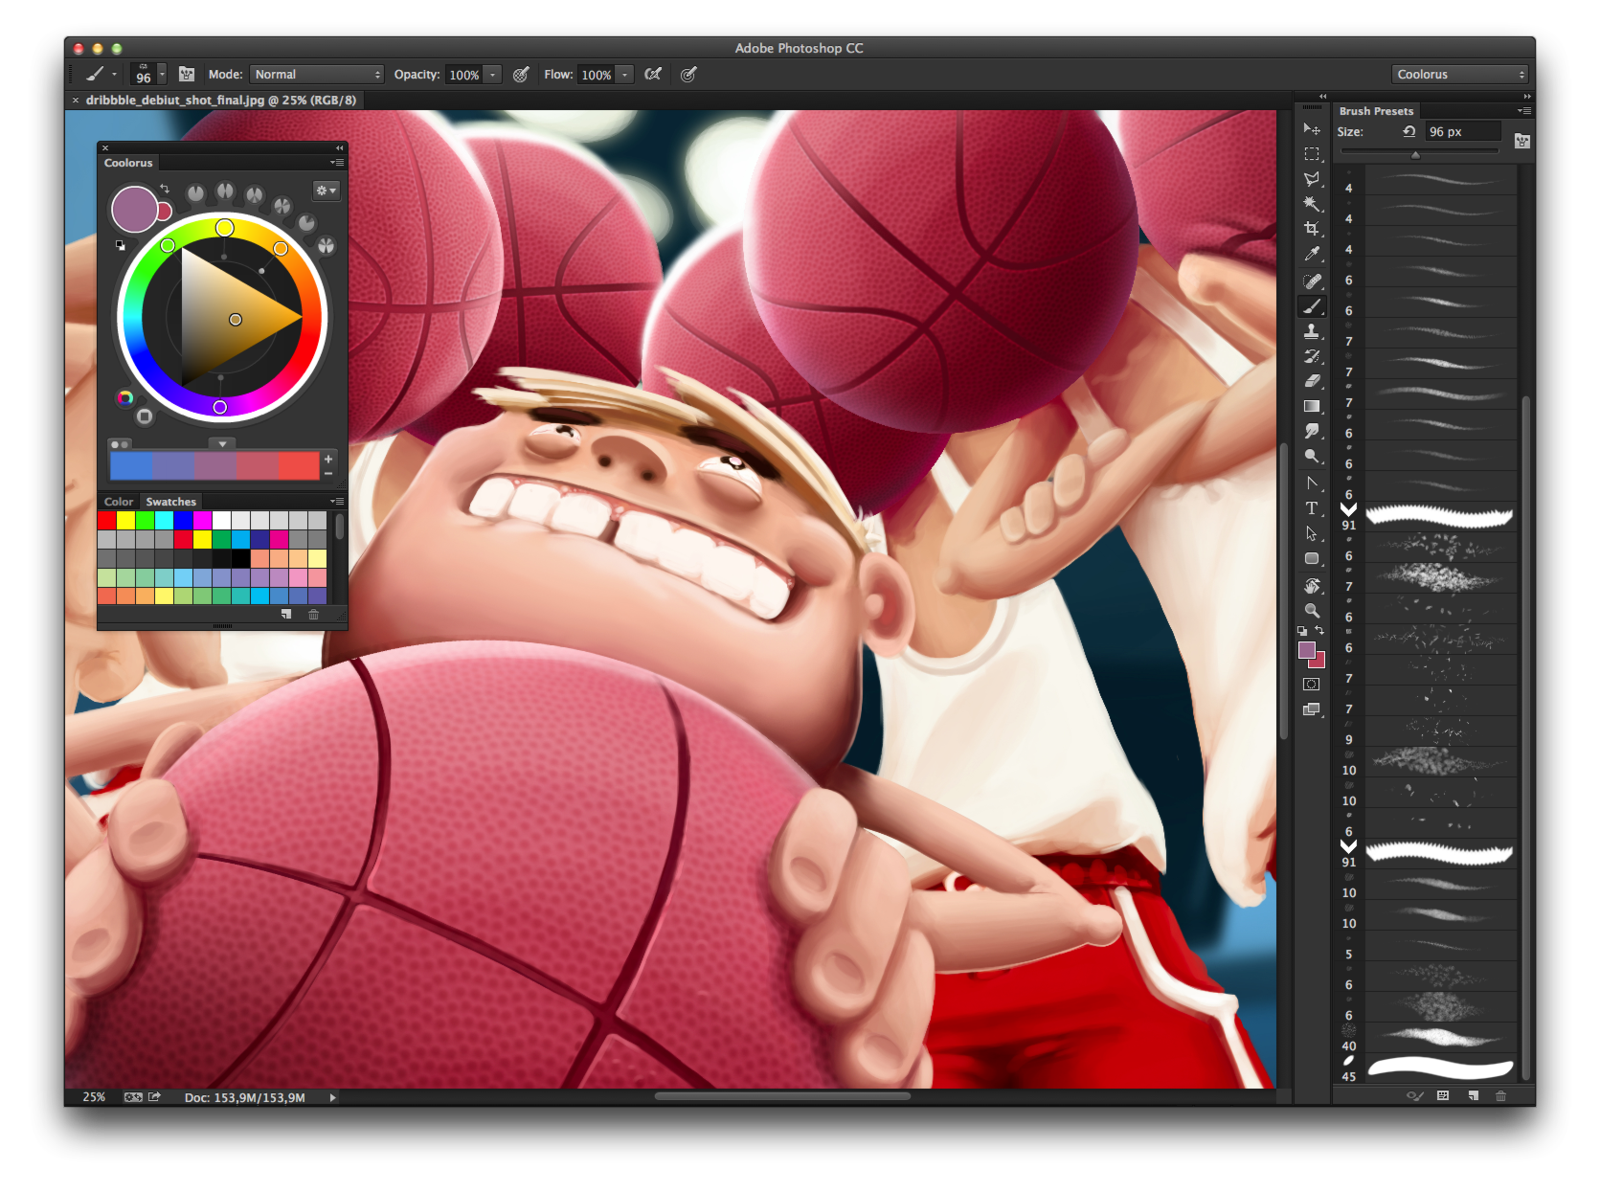Select the Type tool
The image size is (1600, 1192).
tap(1311, 508)
